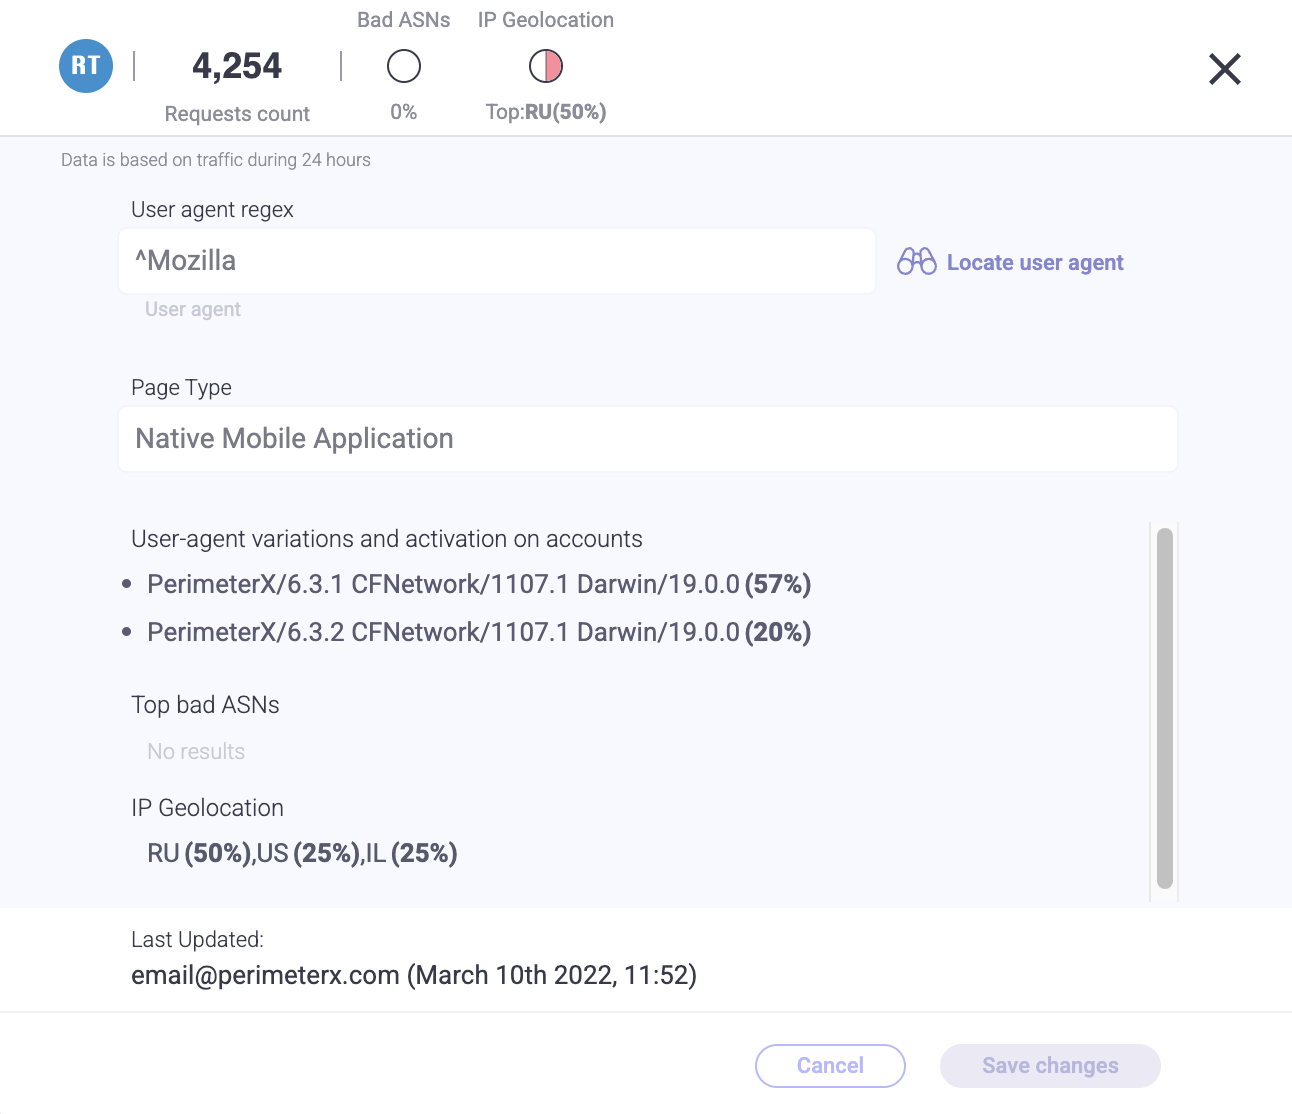Viewport: 1292px width, 1114px height.
Task: Click the IP Geolocation header label
Action: coord(546,20)
